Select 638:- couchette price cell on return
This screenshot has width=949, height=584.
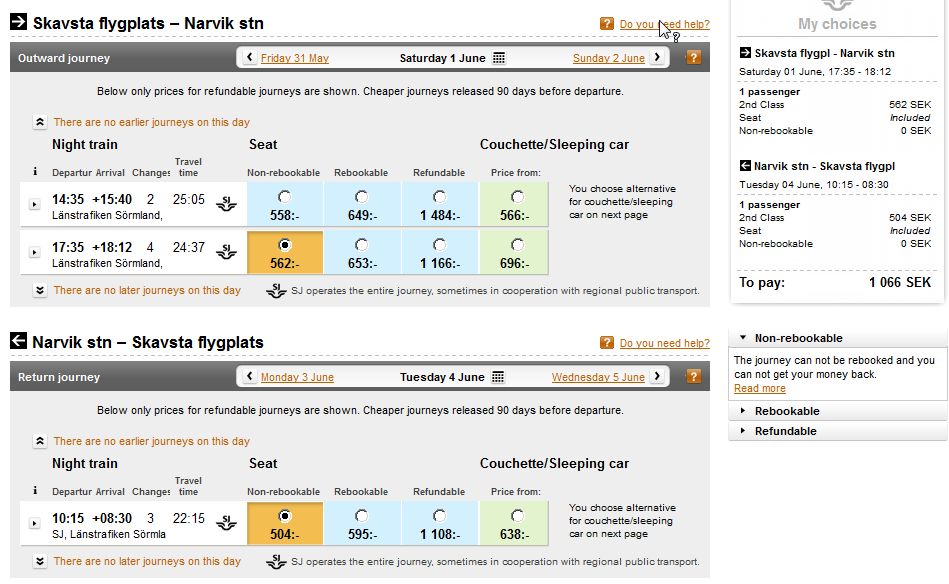[x=514, y=523]
